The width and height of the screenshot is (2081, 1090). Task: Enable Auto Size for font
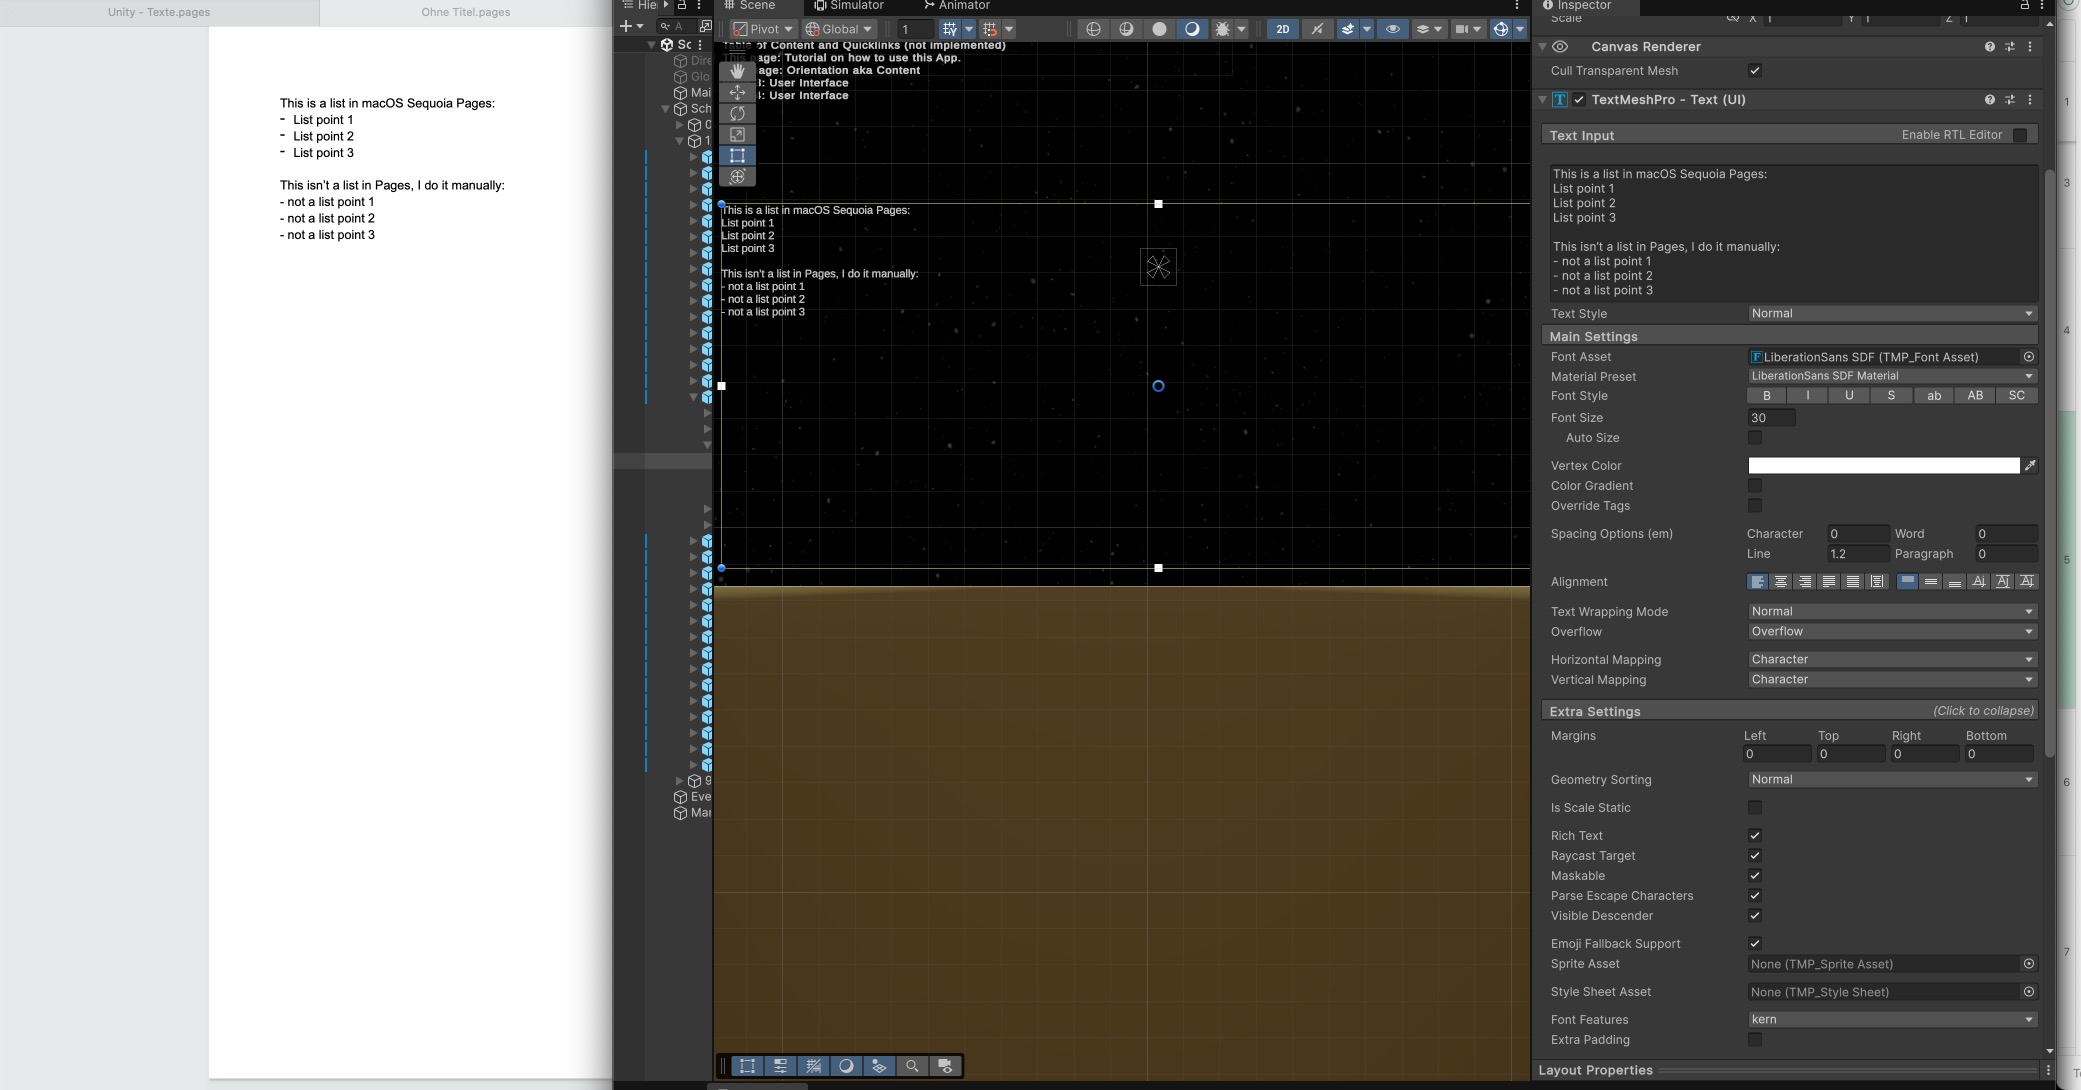pyautogui.click(x=1756, y=438)
